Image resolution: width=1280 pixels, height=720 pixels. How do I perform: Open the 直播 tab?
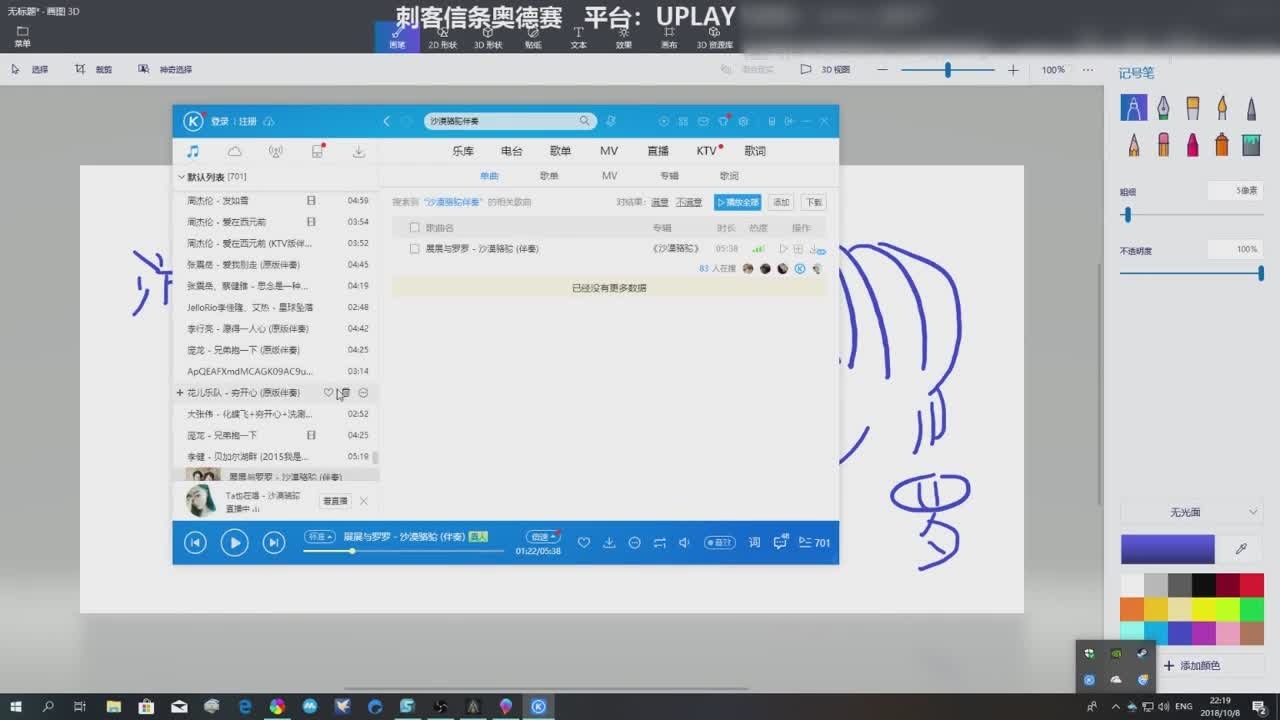click(x=658, y=151)
